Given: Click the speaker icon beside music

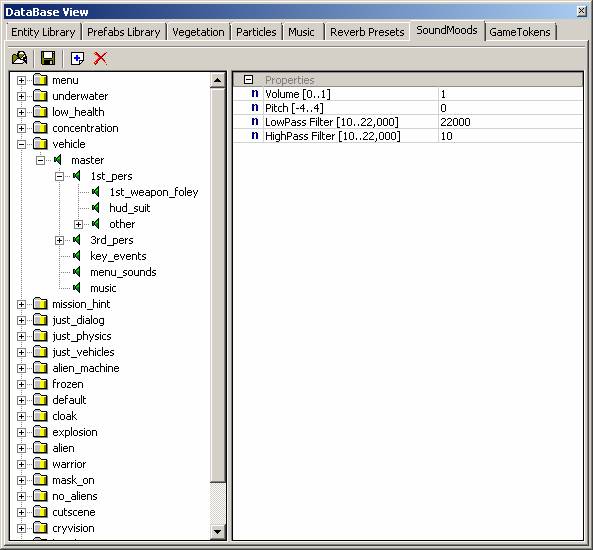Looking at the screenshot, I should point(77,288).
